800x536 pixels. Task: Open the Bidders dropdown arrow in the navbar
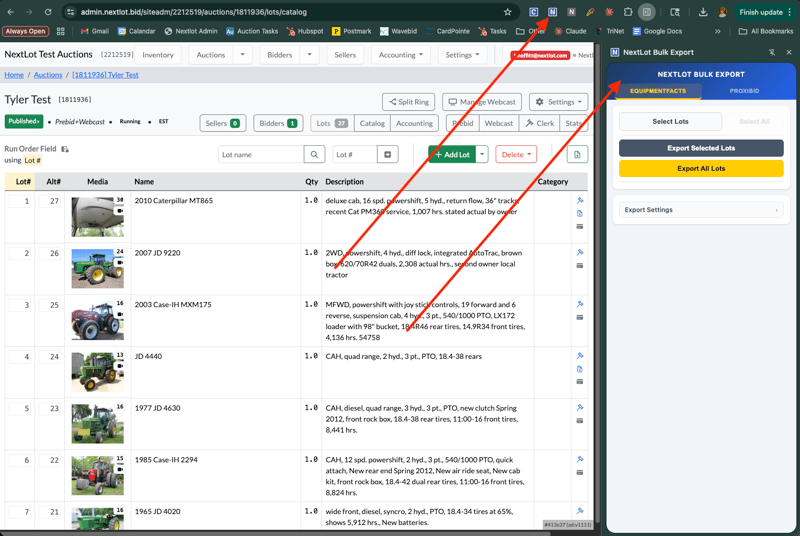(x=309, y=55)
